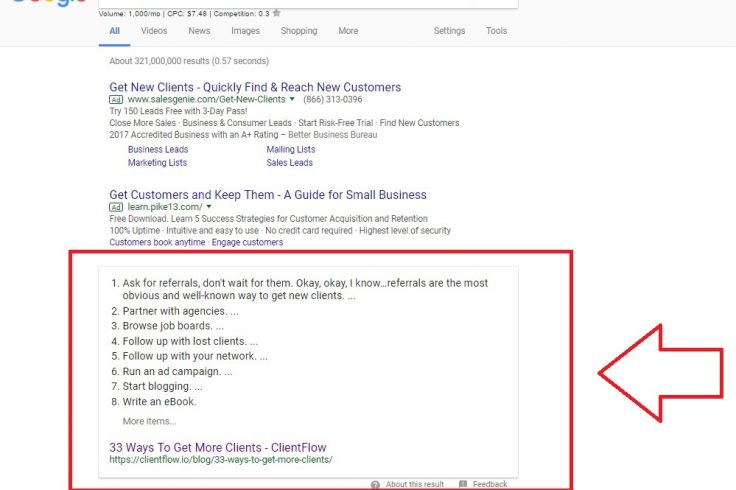The image size is (736, 490).
Task: Open the Get New Clients ad headline
Action: tap(255, 87)
